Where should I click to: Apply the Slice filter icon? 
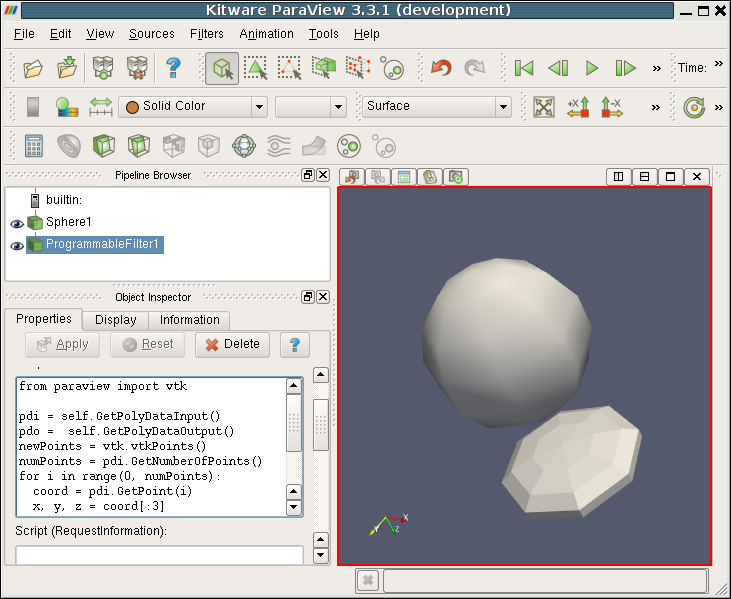click(139, 146)
